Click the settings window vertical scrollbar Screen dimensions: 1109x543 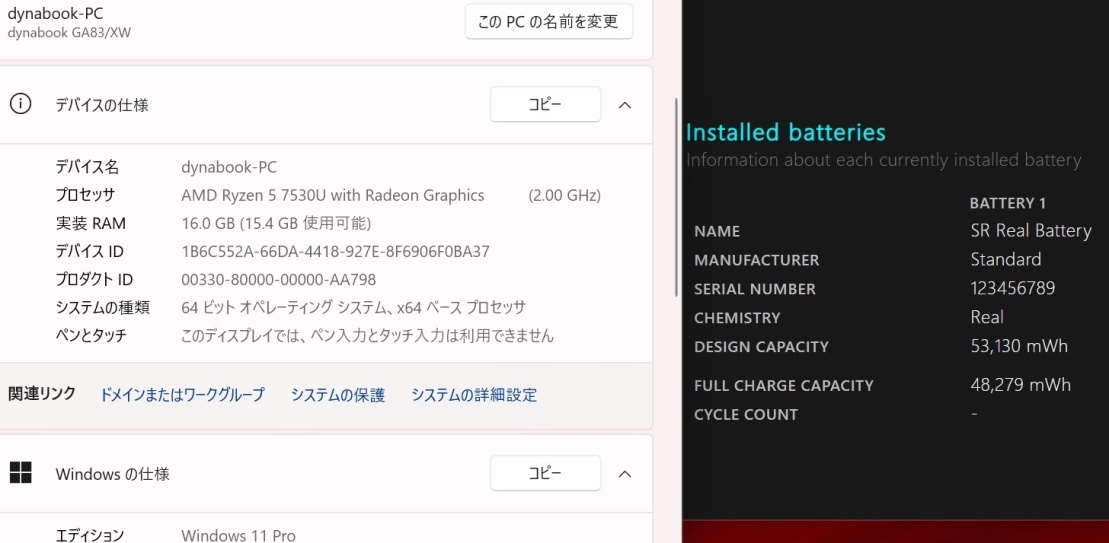677,197
